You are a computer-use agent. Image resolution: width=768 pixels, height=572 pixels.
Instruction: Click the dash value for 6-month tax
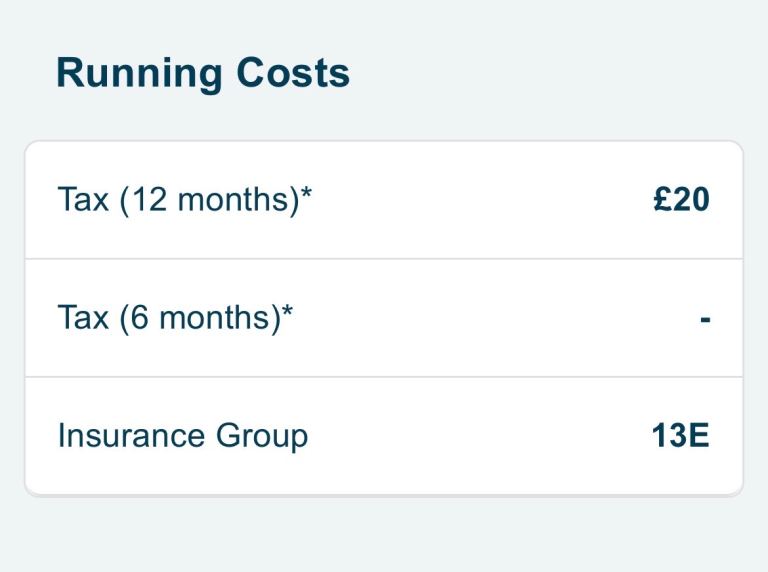(x=704, y=320)
